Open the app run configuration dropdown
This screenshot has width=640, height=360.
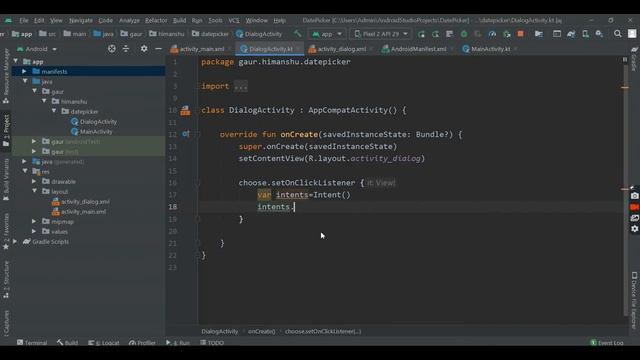327,34
